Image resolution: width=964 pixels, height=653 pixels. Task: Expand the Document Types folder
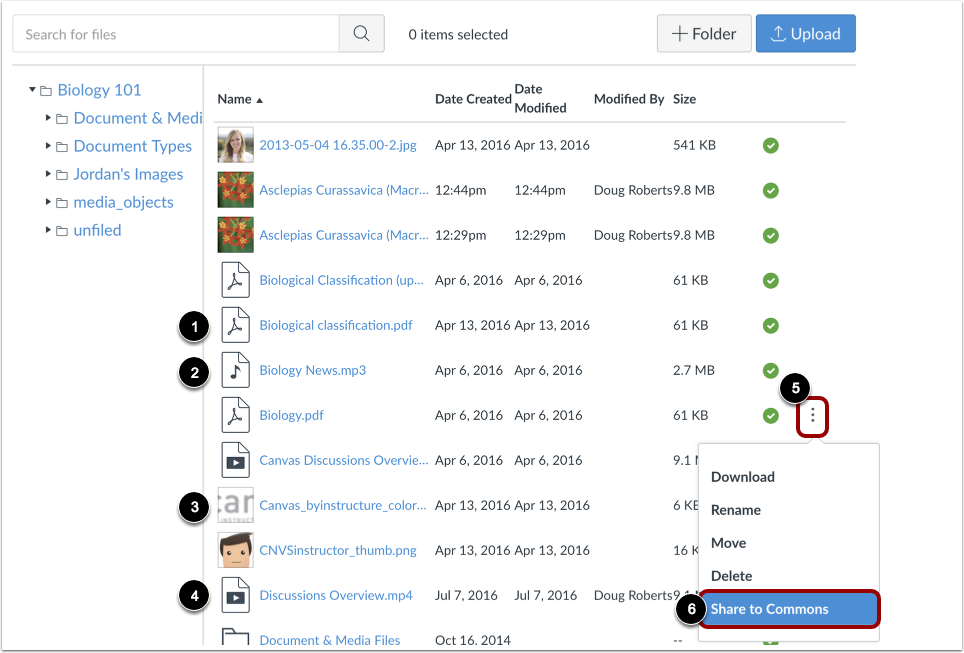pos(48,146)
